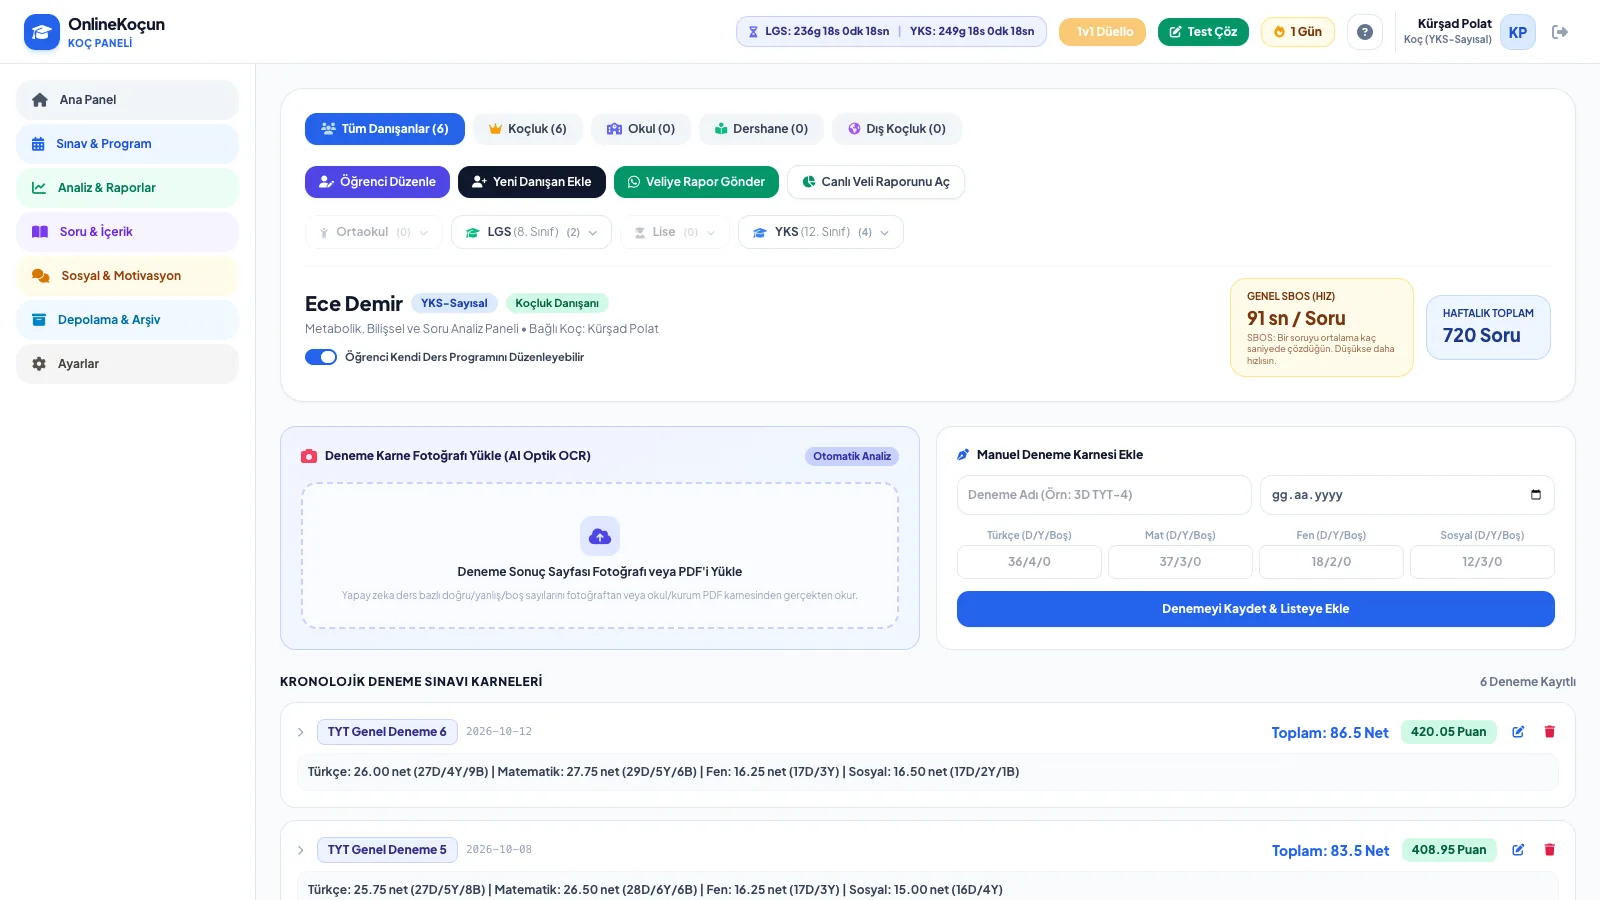The width and height of the screenshot is (1600, 900).
Task: Expand the TYT Genel Deneme 5 row
Action: pos(300,850)
